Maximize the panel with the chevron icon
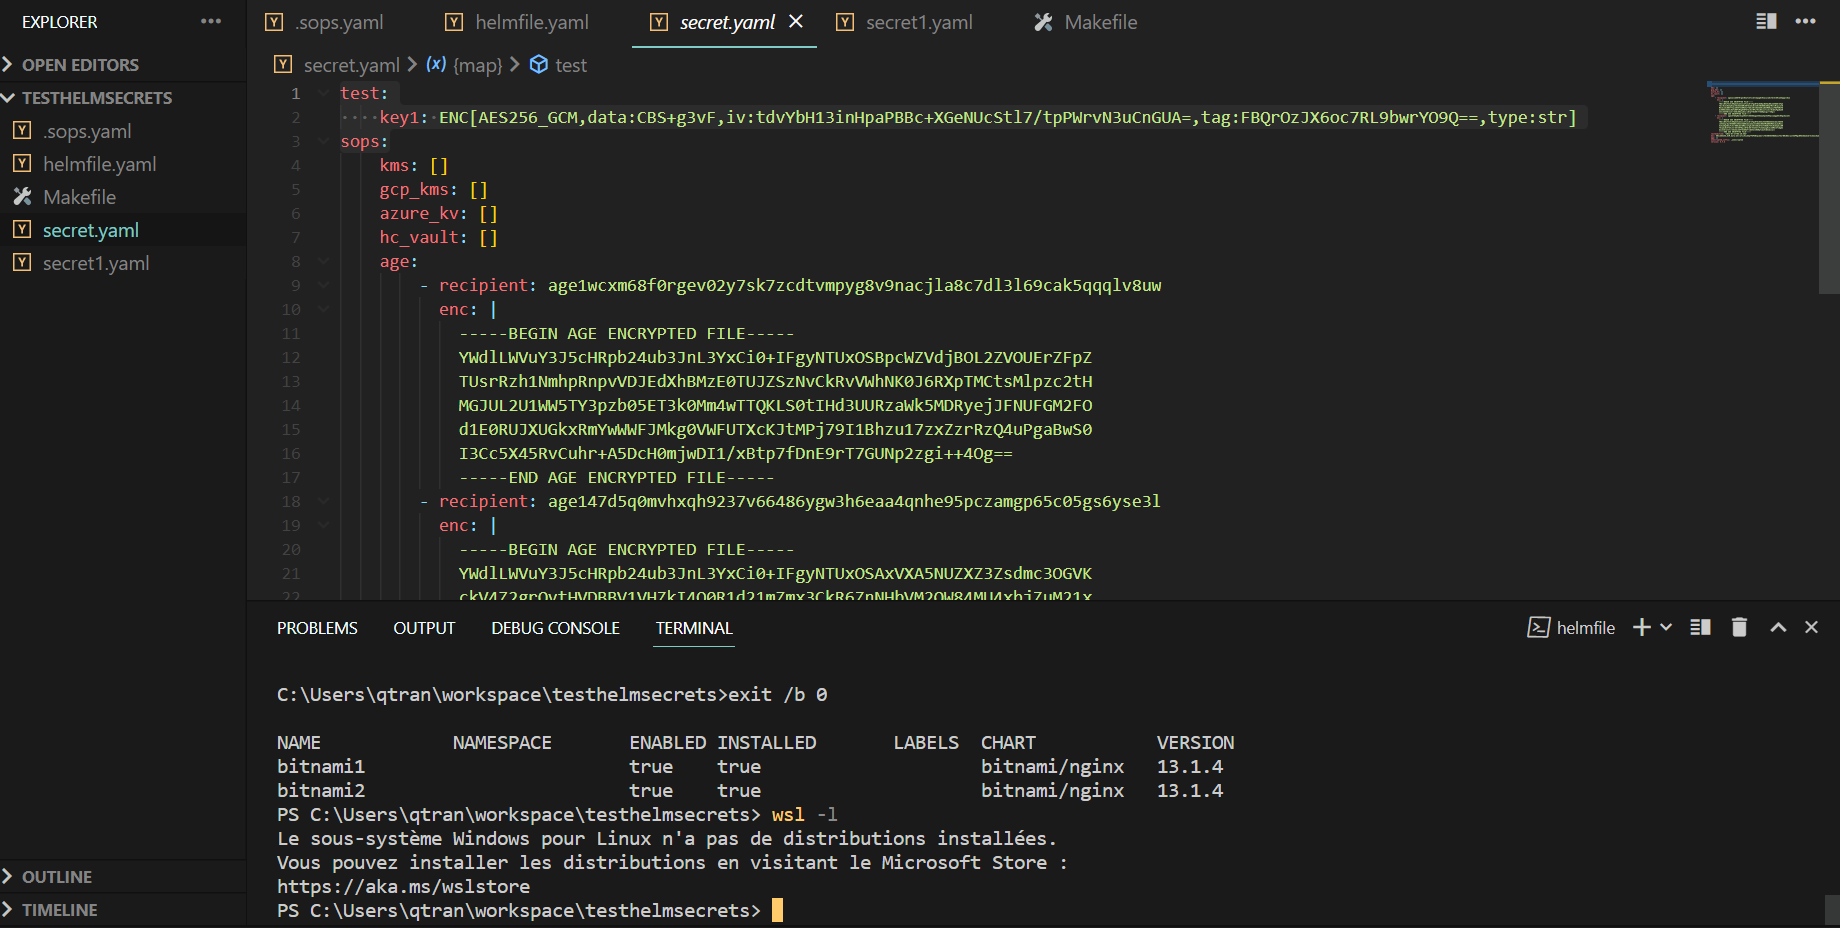 1777,627
